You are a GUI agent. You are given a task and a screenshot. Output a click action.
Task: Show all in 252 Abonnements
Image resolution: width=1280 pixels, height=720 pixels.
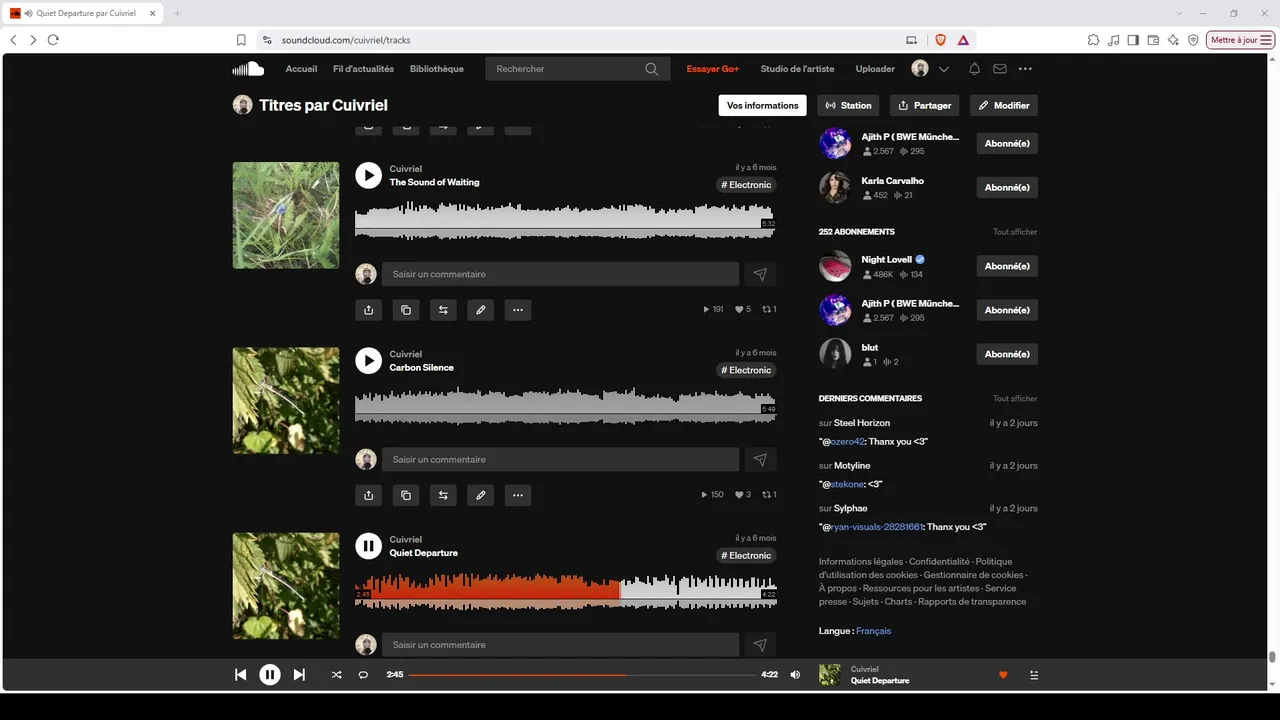(1015, 232)
